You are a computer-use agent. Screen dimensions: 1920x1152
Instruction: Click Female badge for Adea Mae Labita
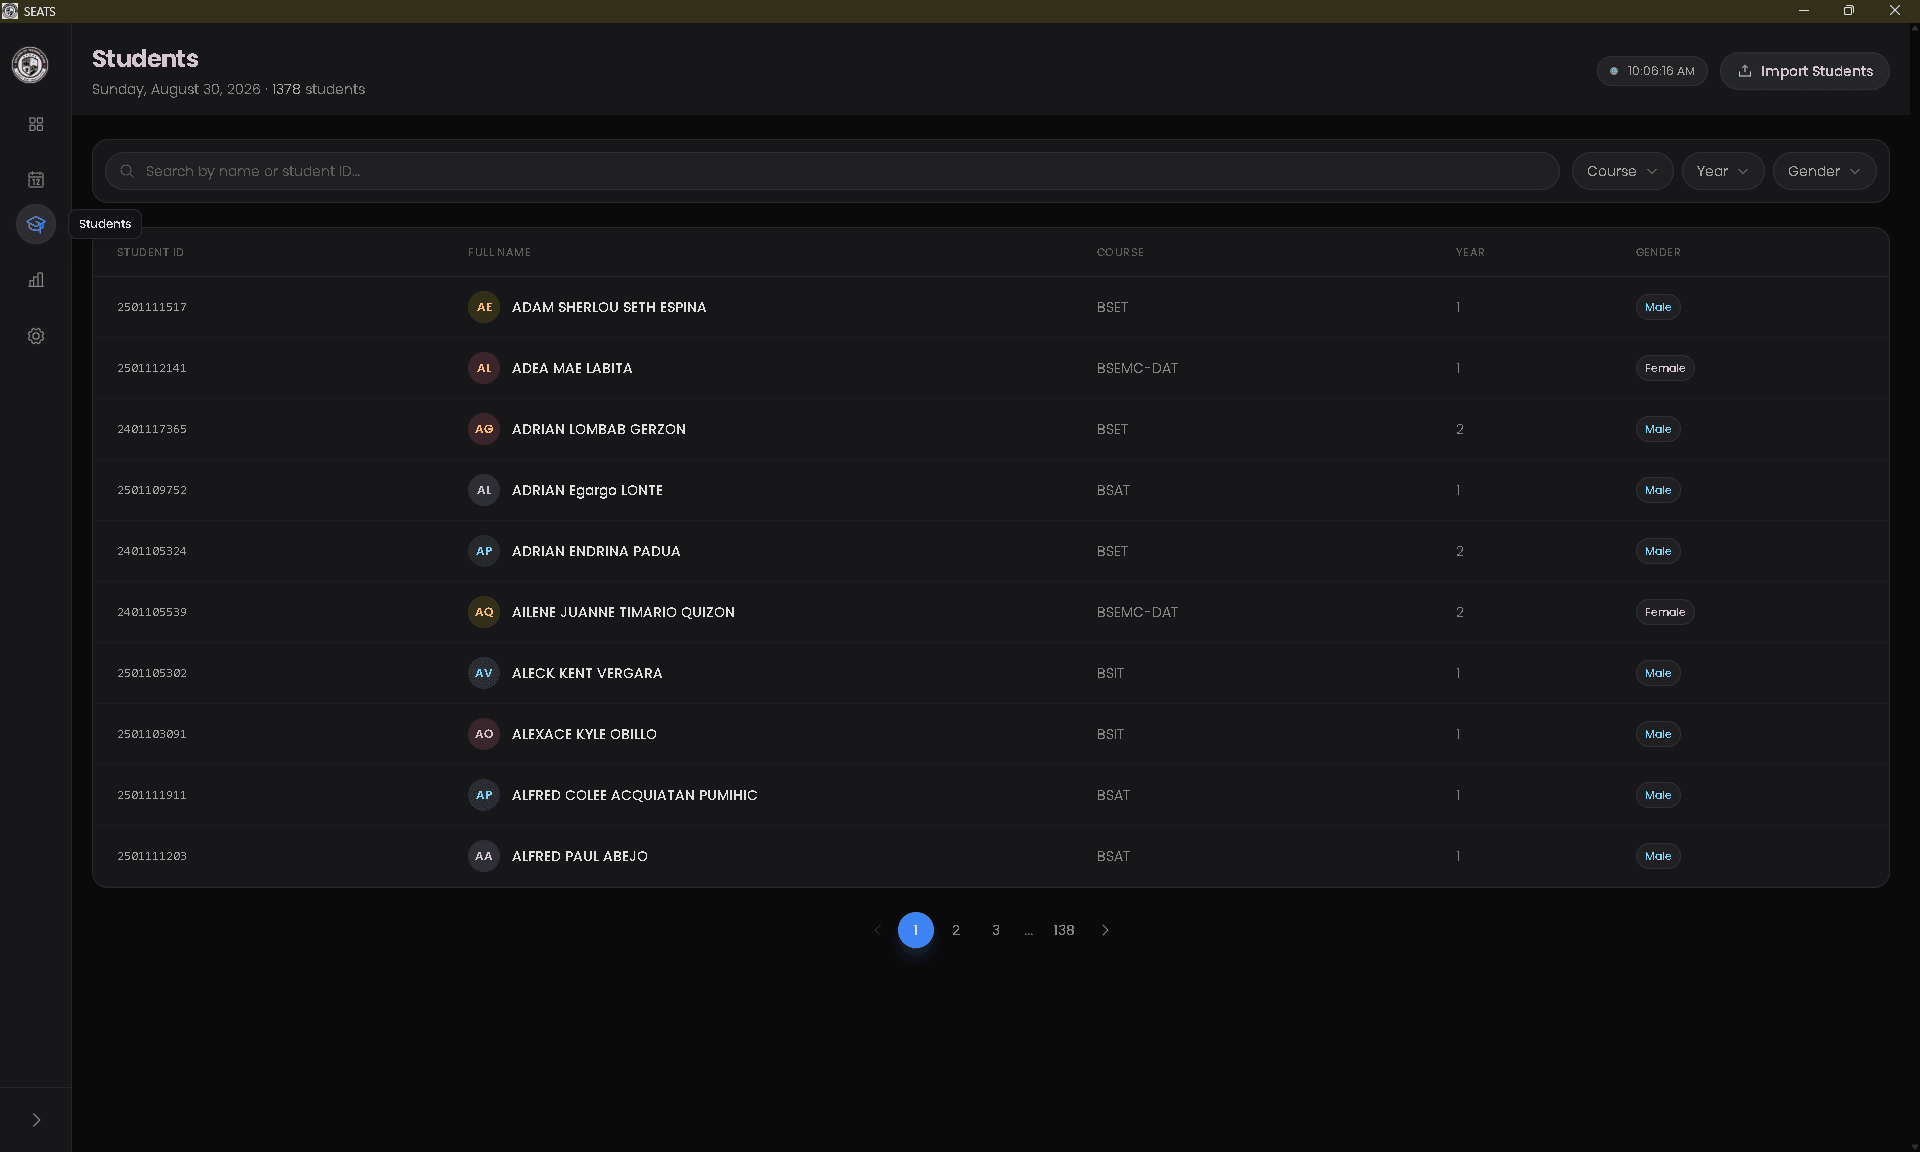pyautogui.click(x=1665, y=368)
